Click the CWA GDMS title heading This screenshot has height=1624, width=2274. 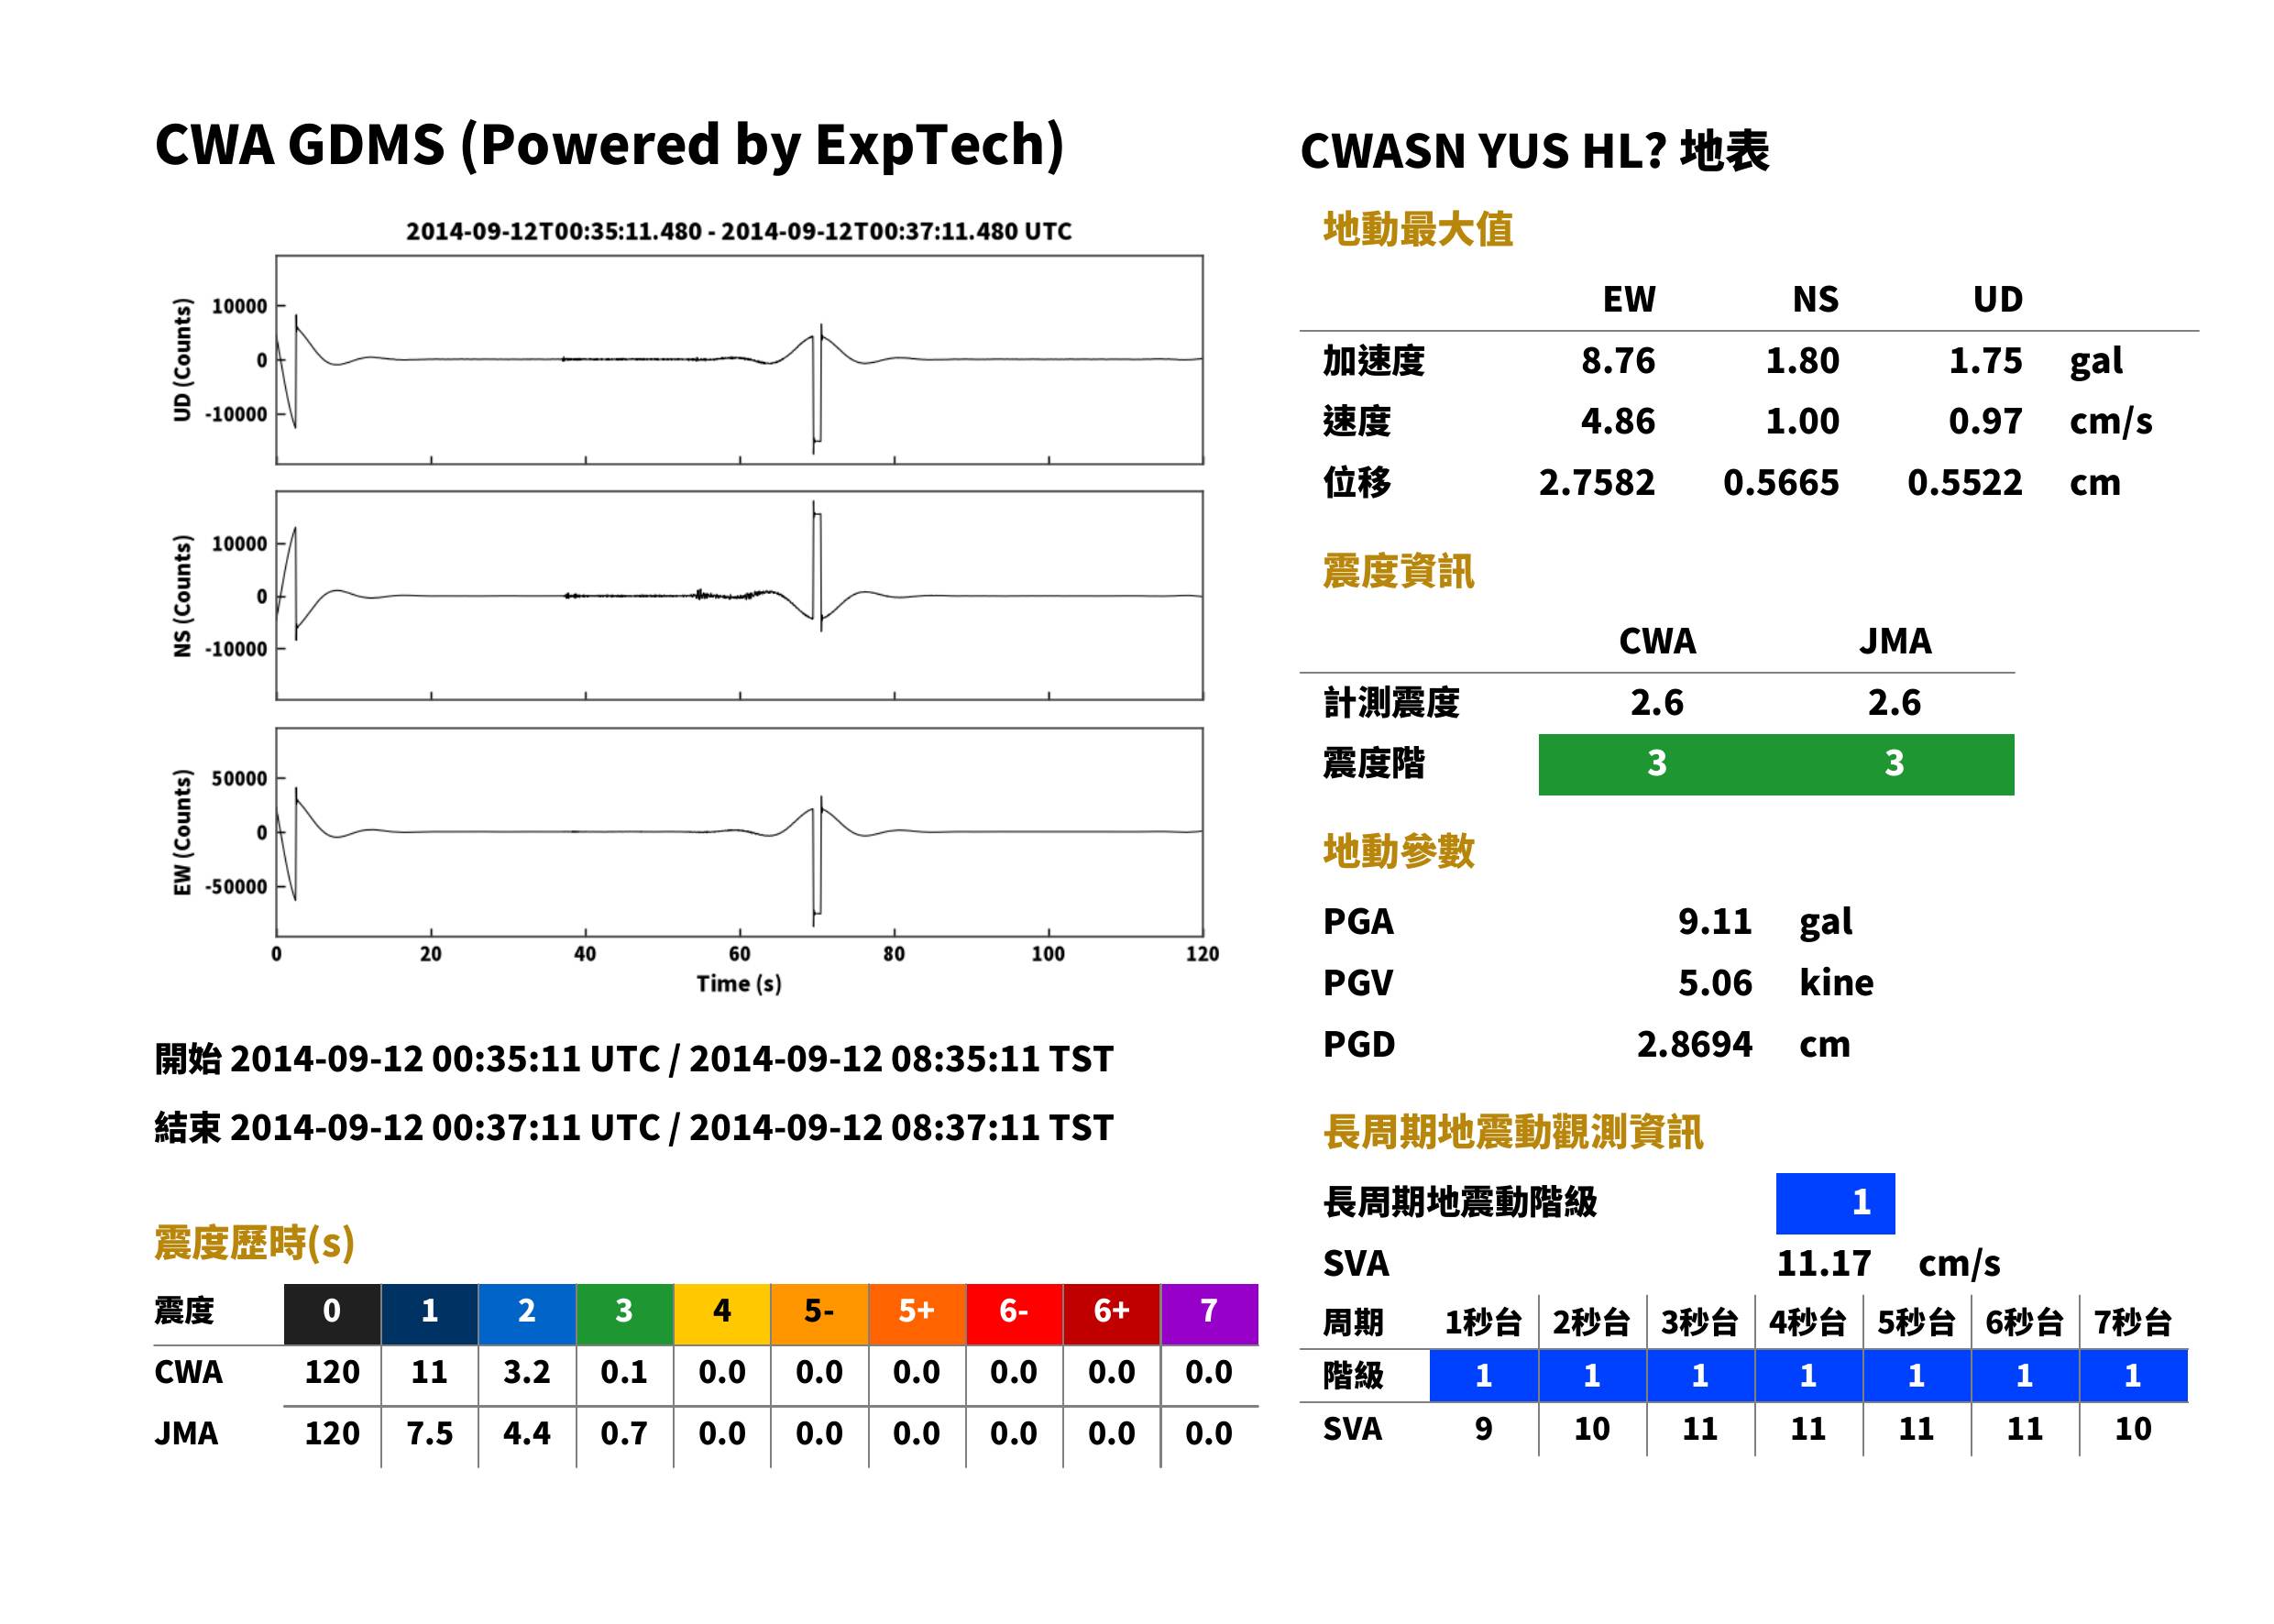pyautogui.click(x=609, y=145)
